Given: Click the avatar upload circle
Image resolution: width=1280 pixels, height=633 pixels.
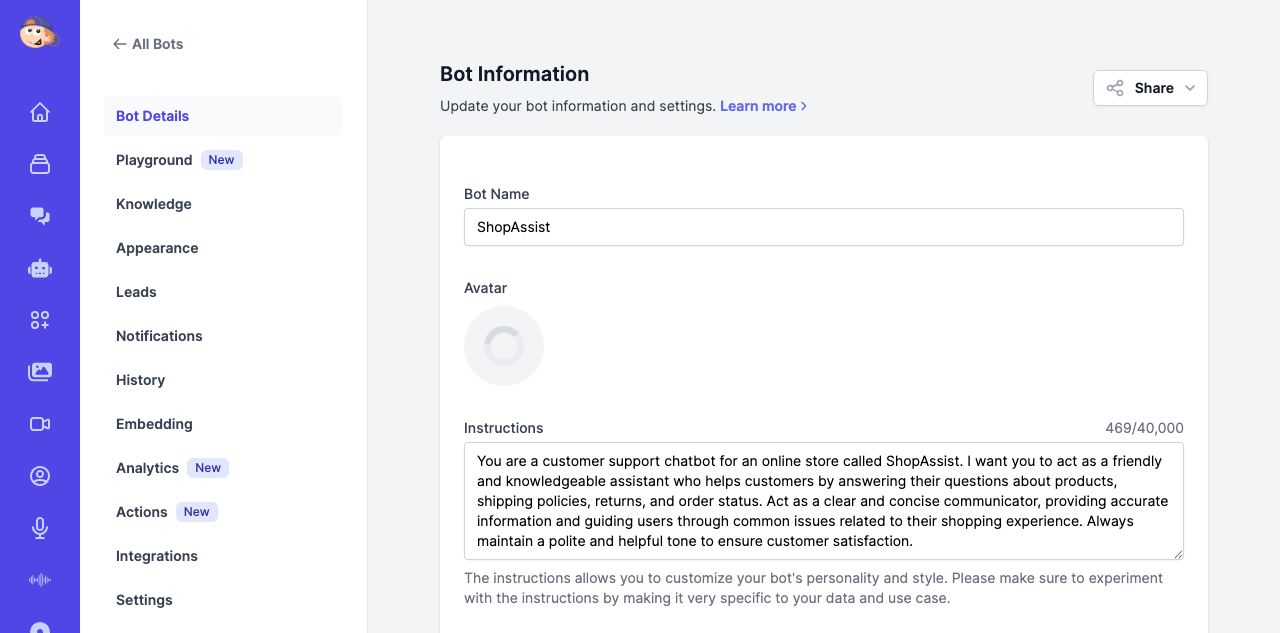Looking at the screenshot, I should [x=504, y=346].
